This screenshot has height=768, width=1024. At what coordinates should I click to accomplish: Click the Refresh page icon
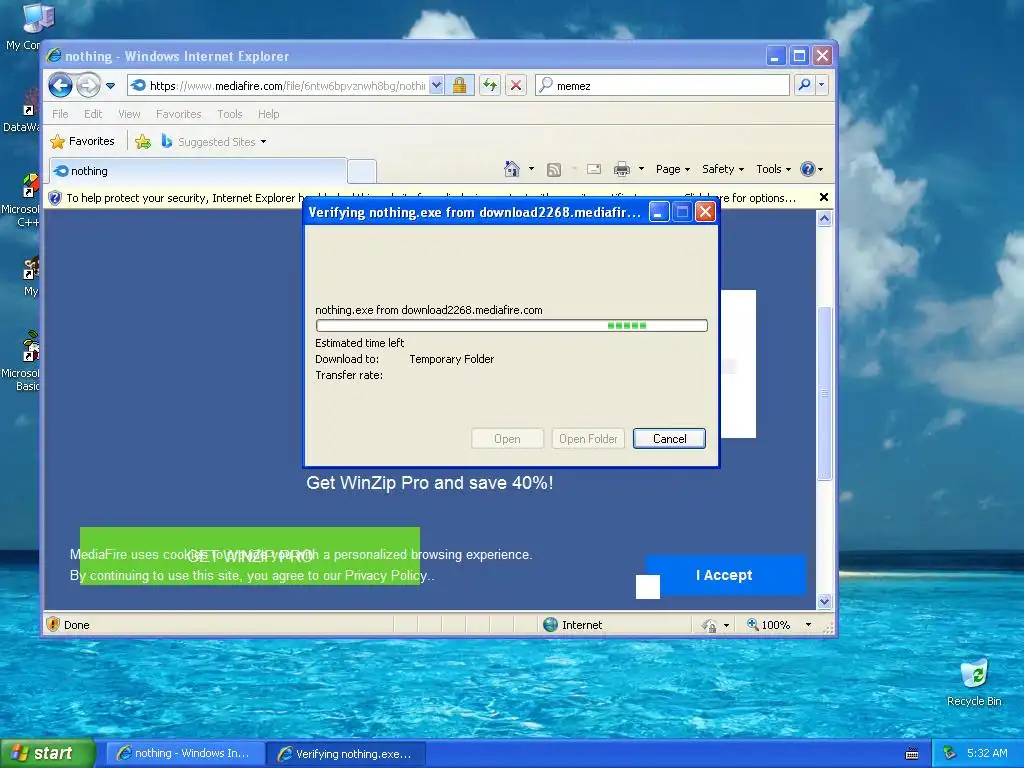[x=490, y=86]
